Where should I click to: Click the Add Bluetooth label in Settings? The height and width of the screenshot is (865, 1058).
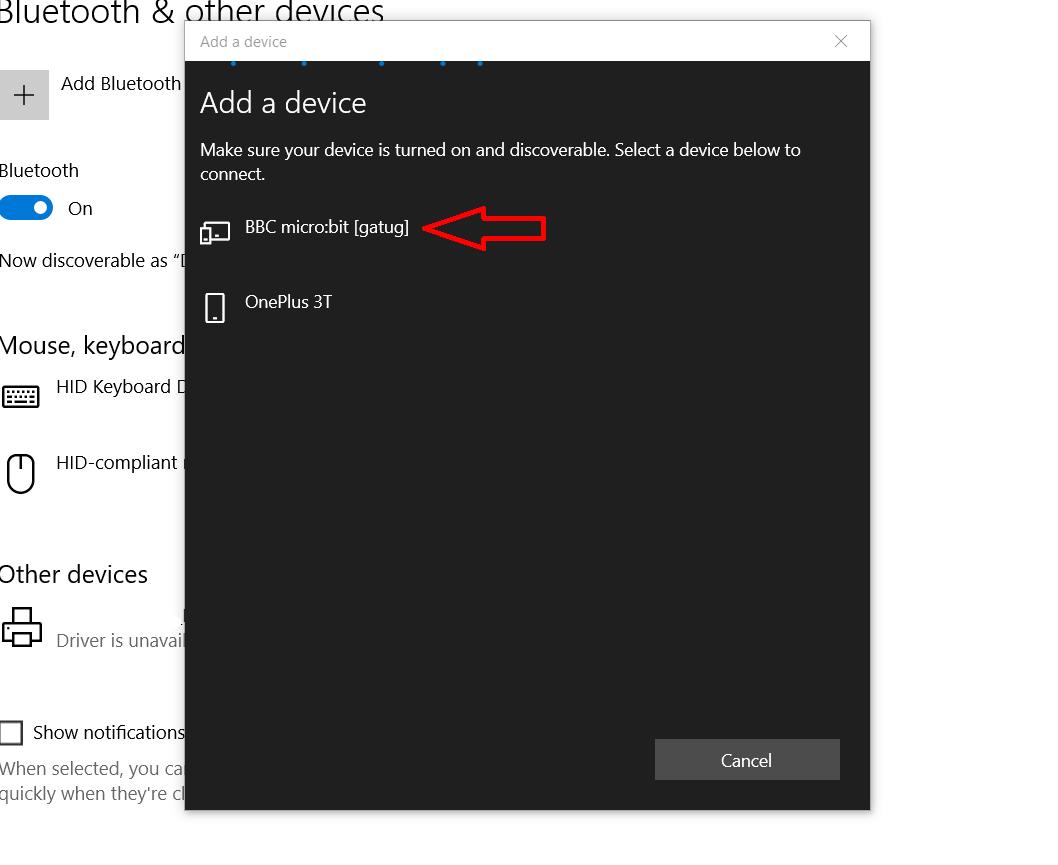coord(121,84)
